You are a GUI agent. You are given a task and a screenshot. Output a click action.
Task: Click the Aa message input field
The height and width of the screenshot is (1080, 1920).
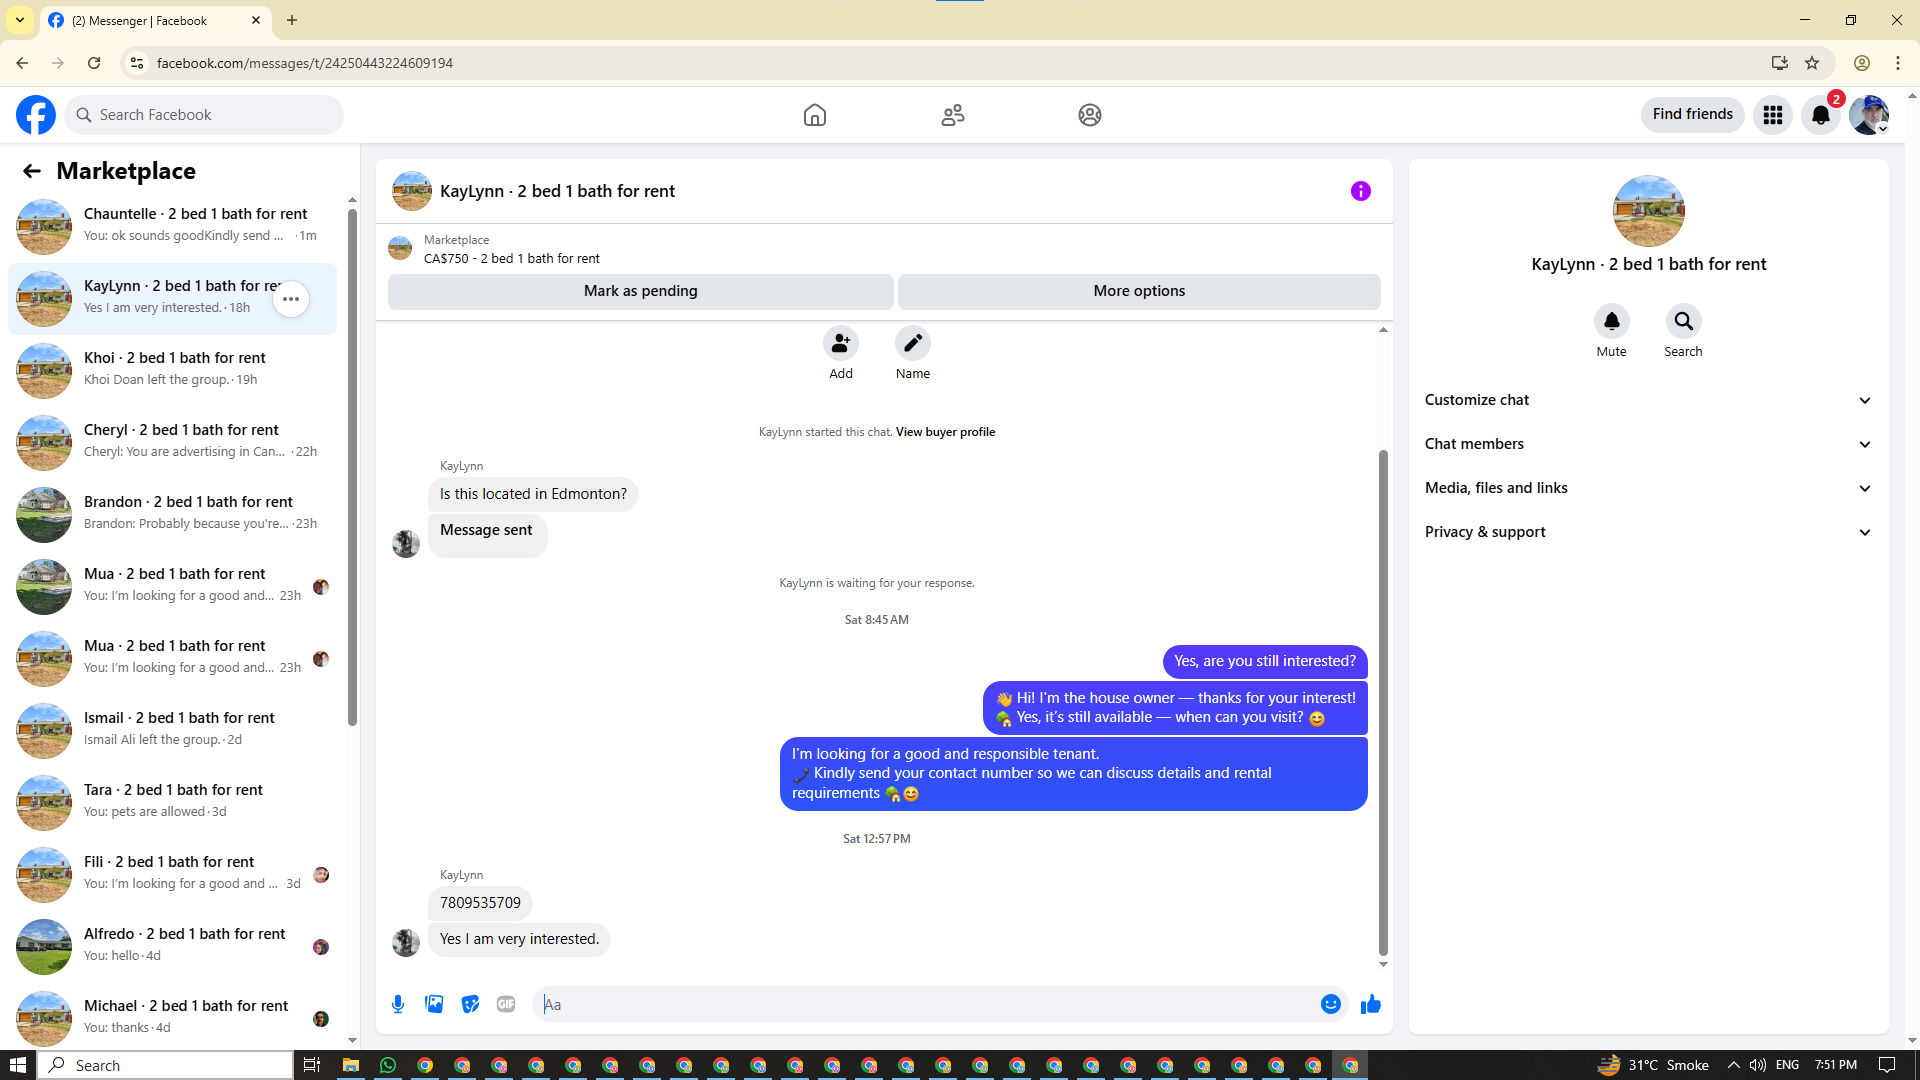point(925,1004)
